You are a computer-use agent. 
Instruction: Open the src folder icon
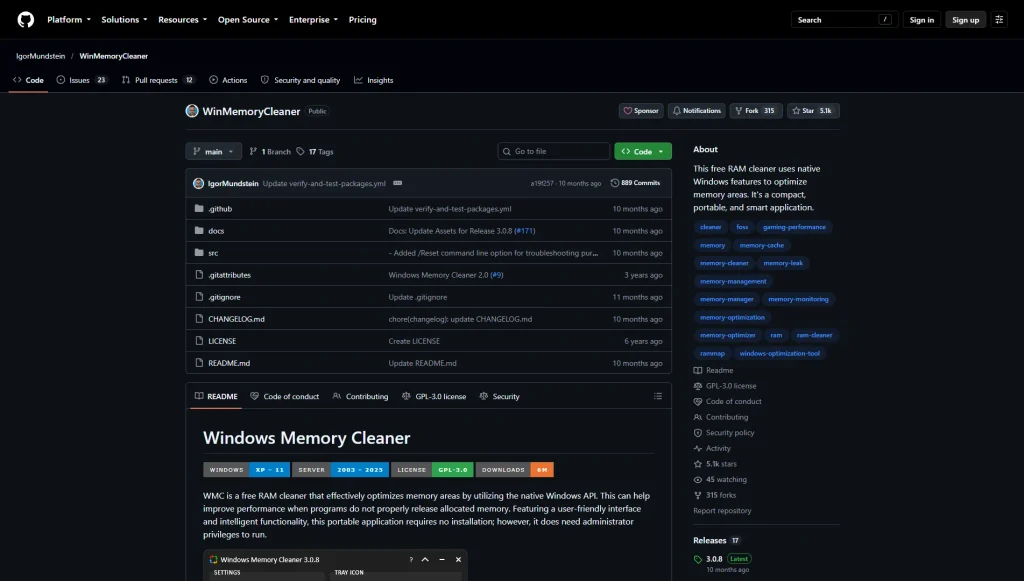[199, 253]
